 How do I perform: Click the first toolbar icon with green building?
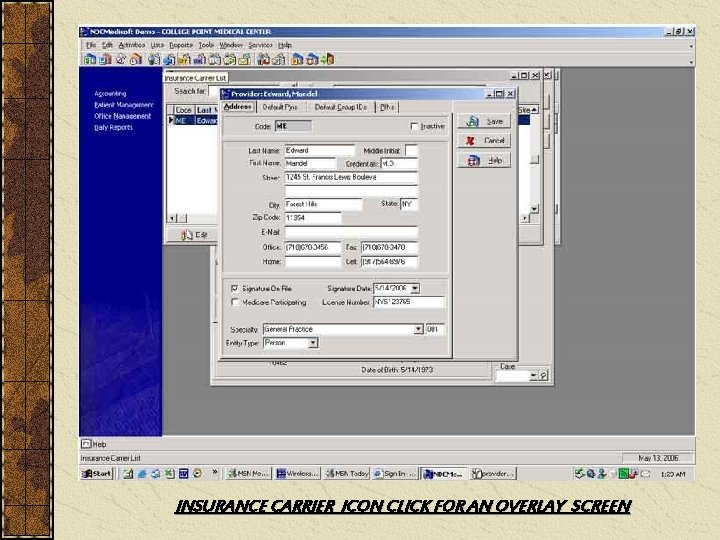(90, 59)
